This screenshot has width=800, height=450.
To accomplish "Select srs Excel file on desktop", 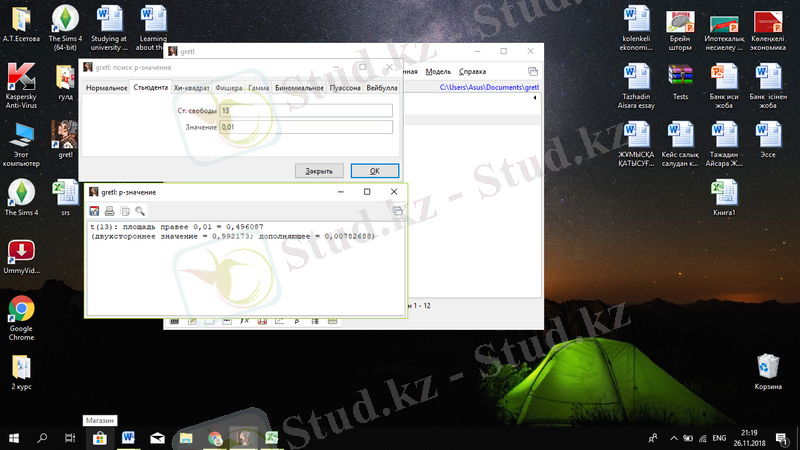I will point(65,198).
